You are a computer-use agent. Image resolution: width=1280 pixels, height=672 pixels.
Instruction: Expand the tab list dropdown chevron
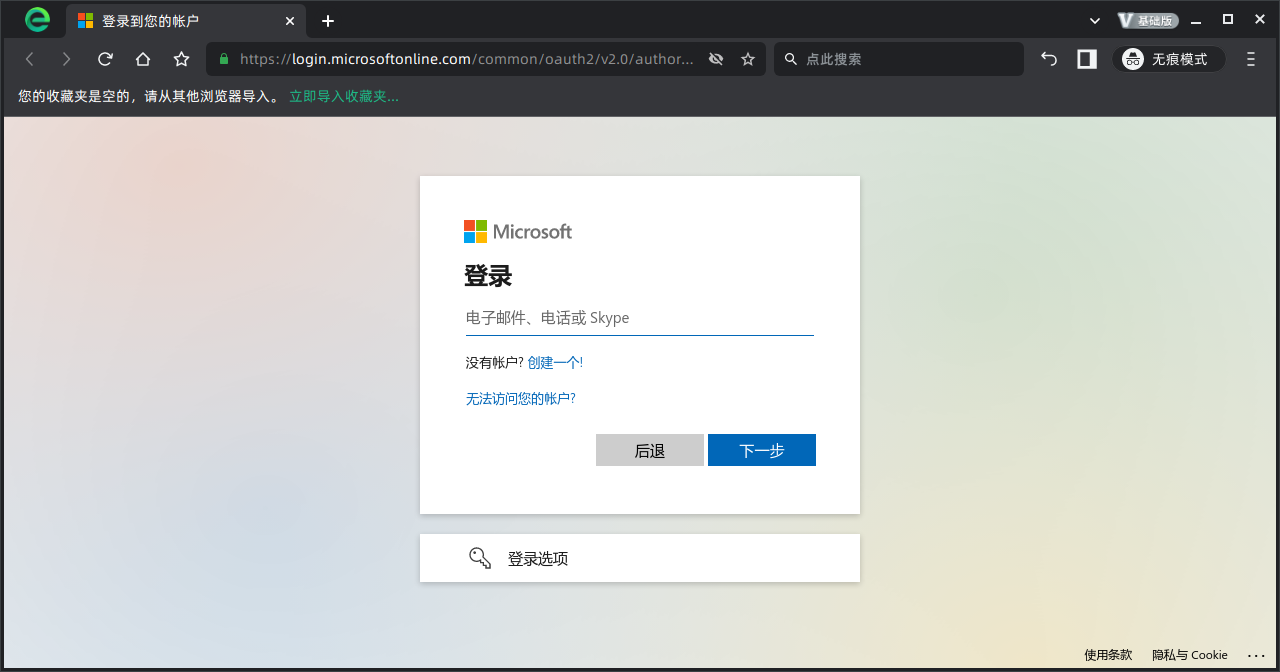click(1095, 20)
